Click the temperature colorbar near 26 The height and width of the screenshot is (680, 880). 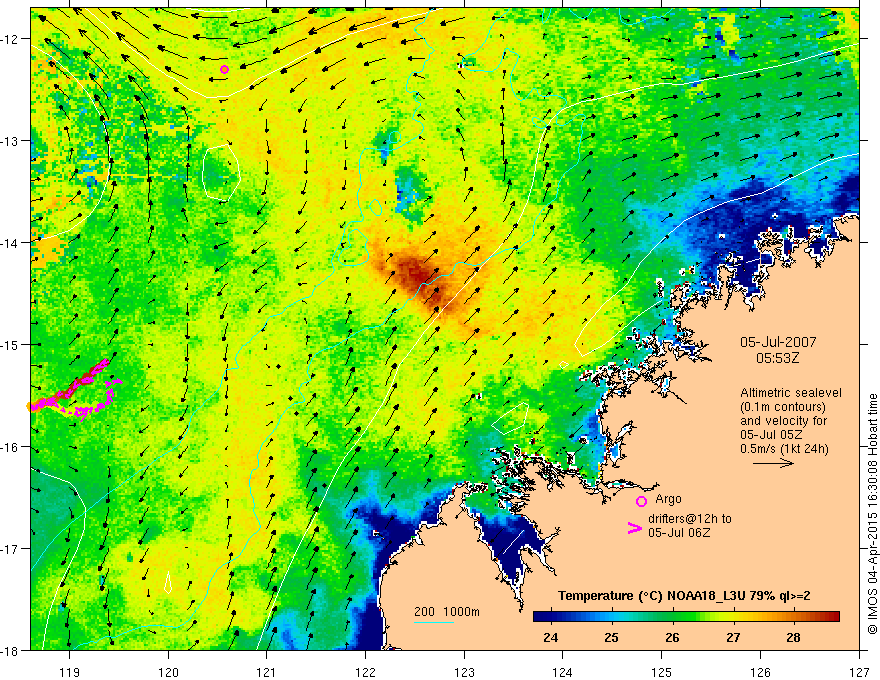672,616
